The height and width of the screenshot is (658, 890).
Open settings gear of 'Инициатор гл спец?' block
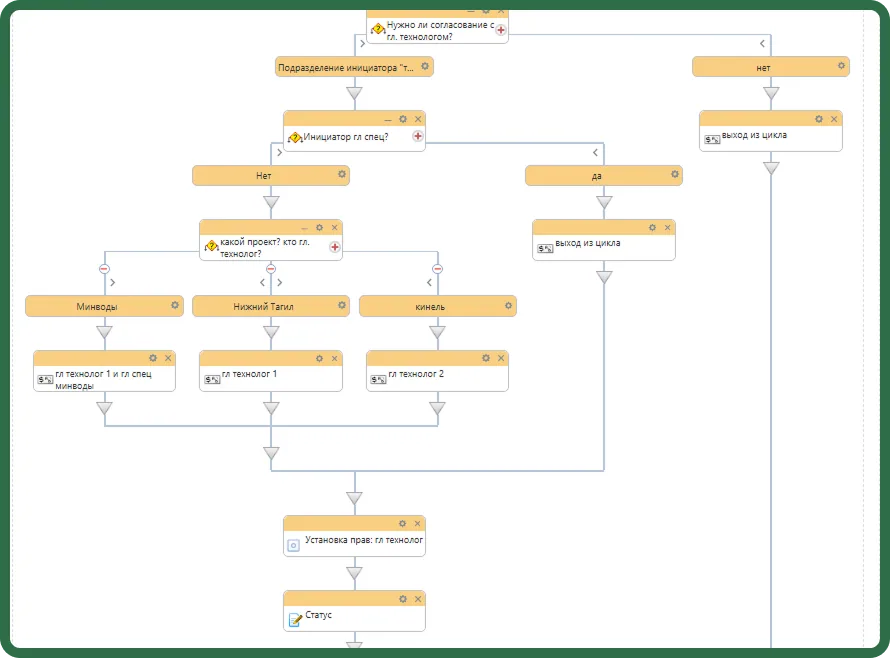[x=403, y=119]
